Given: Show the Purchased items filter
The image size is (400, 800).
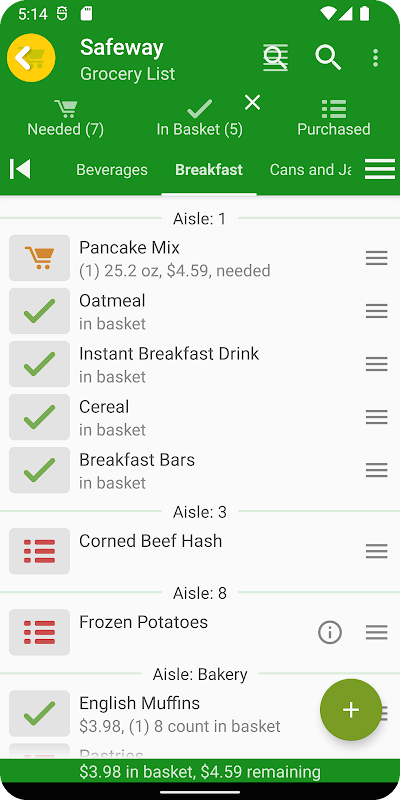Looking at the screenshot, I should click(x=334, y=118).
